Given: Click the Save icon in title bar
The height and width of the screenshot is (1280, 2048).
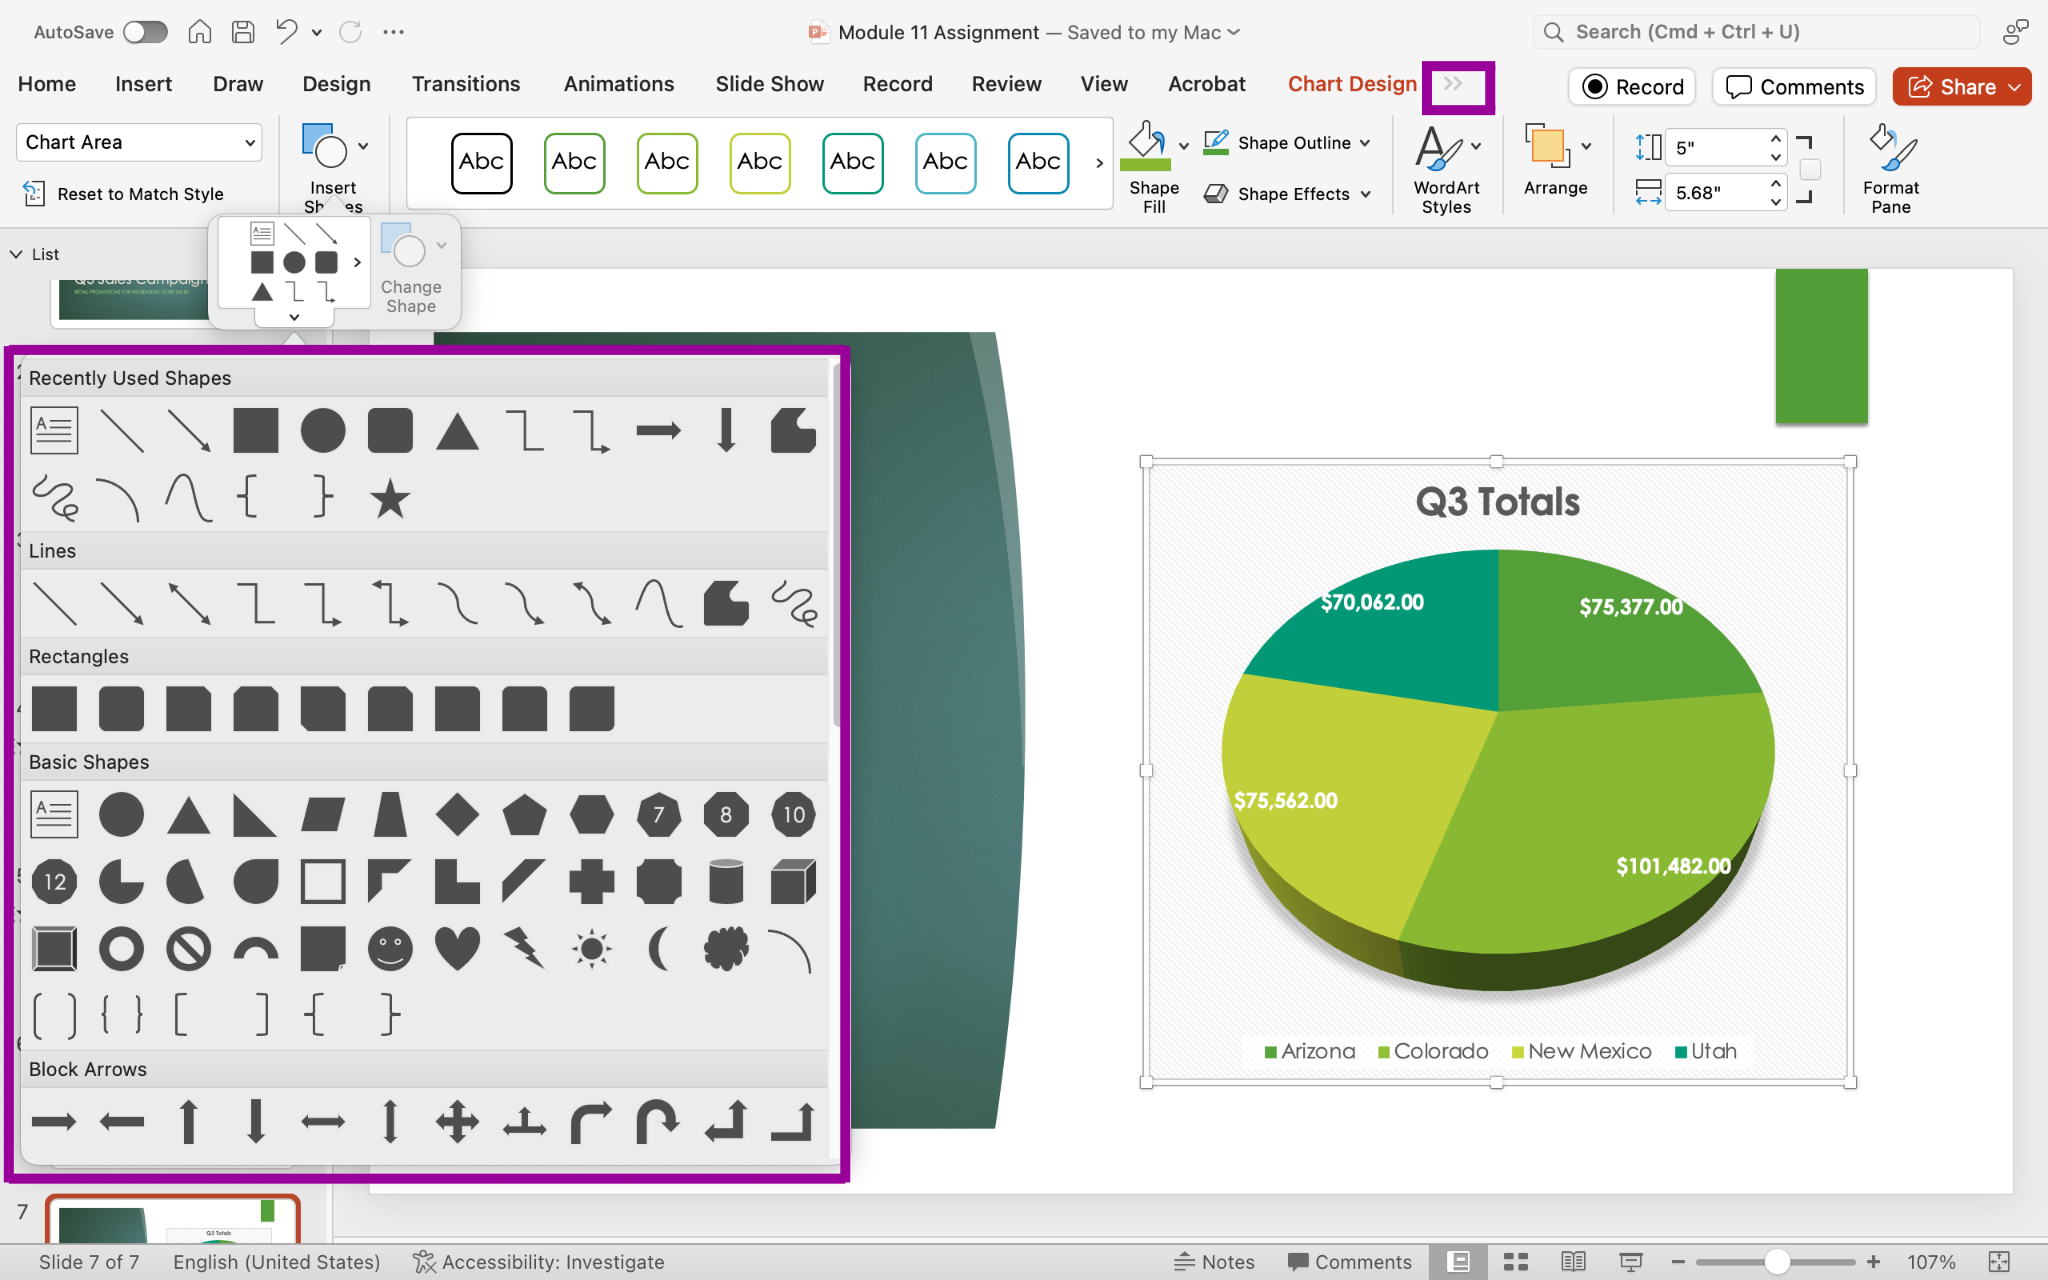Looking at the screenshot, I should pos(243,32).
